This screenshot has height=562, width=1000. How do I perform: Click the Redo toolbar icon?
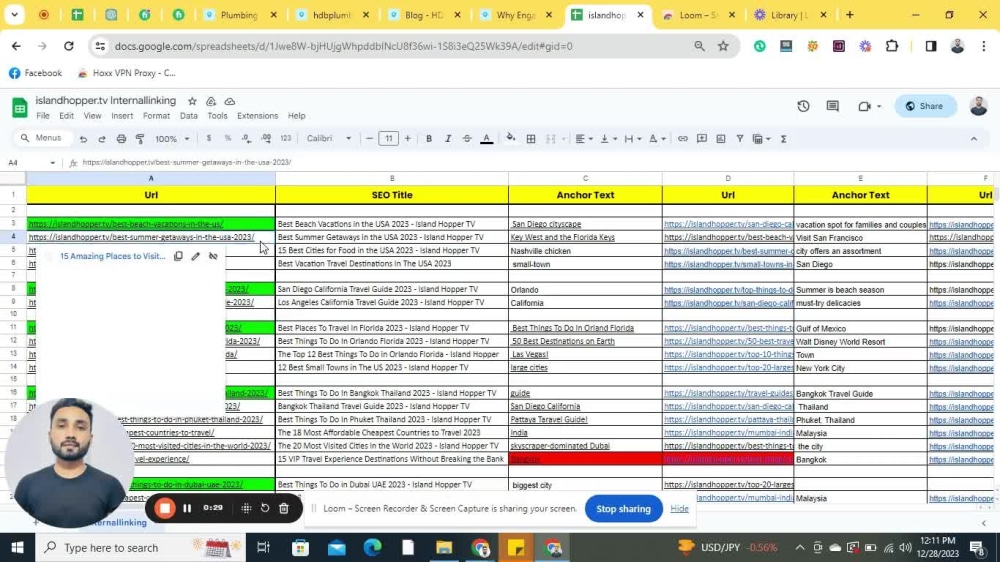pyautogui.click(x=101, y=138)
